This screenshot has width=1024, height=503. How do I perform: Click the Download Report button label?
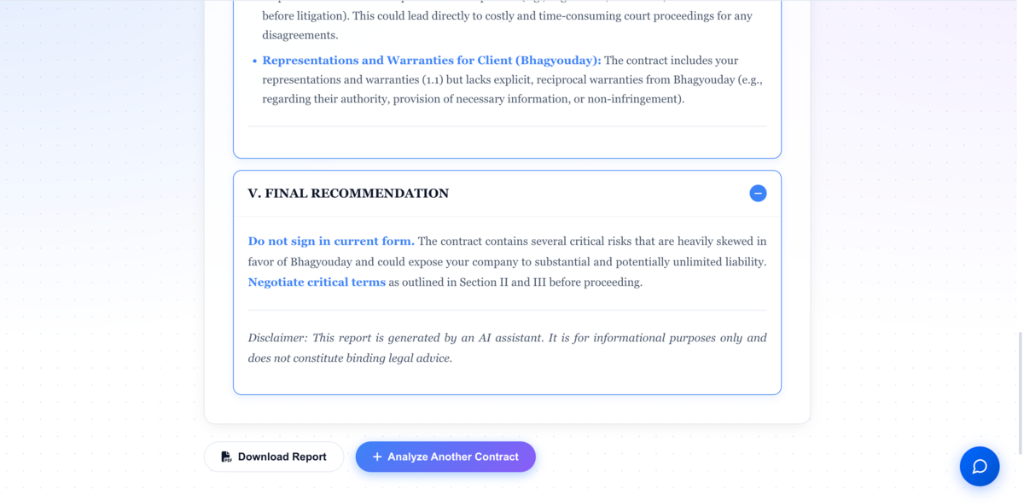tap(282, 457)
